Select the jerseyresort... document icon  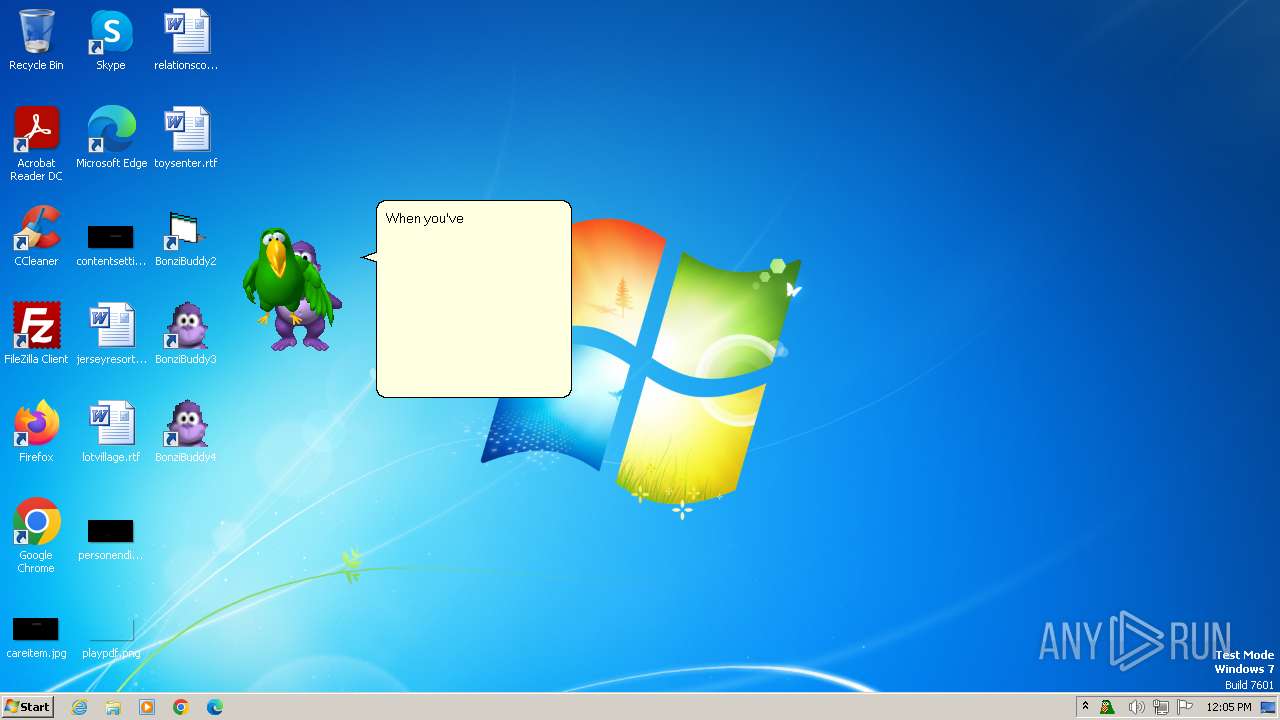click(x=111, y=334)
